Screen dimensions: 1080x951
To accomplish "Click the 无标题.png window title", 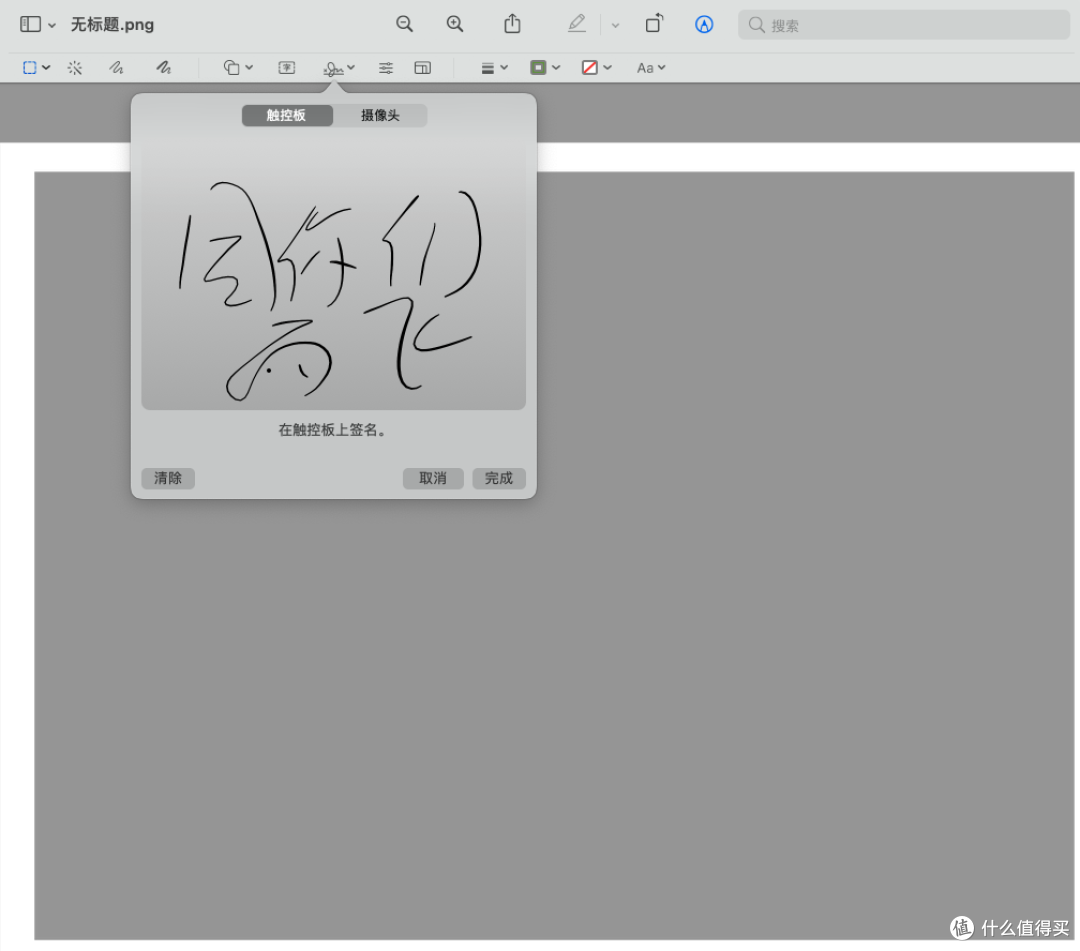I will pyautogui.click(x=112, y=25).
